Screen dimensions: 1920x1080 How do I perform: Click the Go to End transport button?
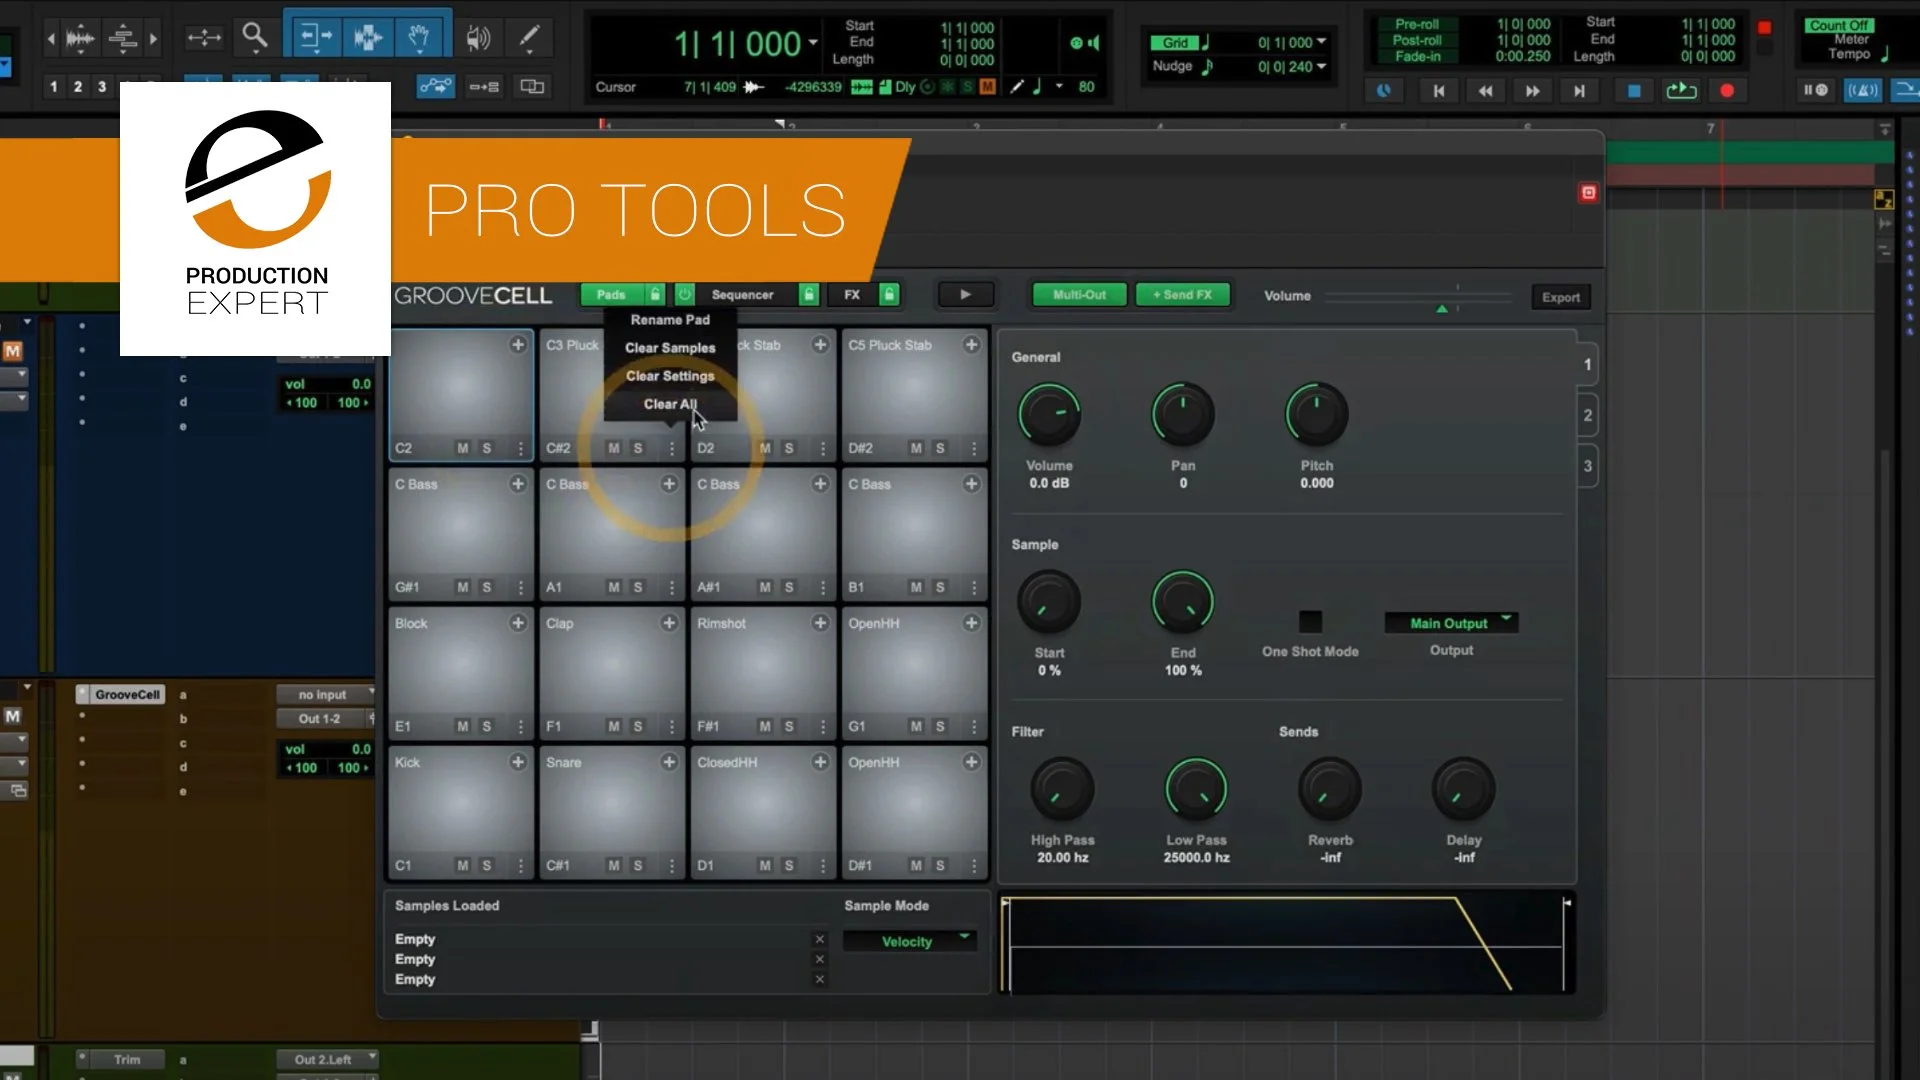click(x=1579, y=91)
